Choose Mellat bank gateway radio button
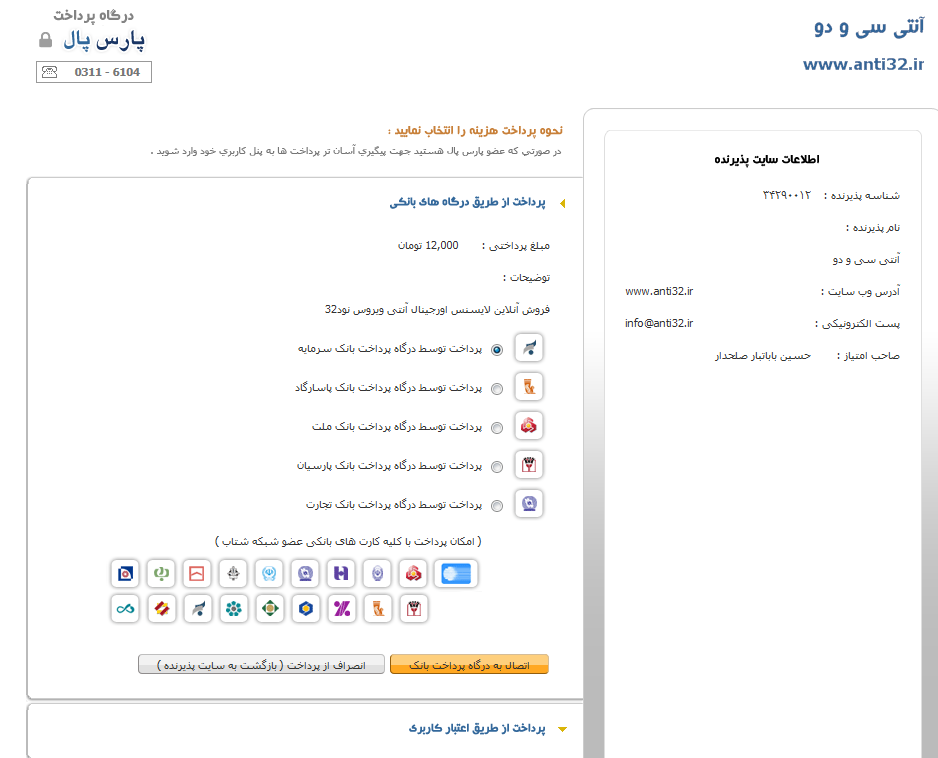The width and height of the screenshot is (938, 758). click(x=497, y=428)
